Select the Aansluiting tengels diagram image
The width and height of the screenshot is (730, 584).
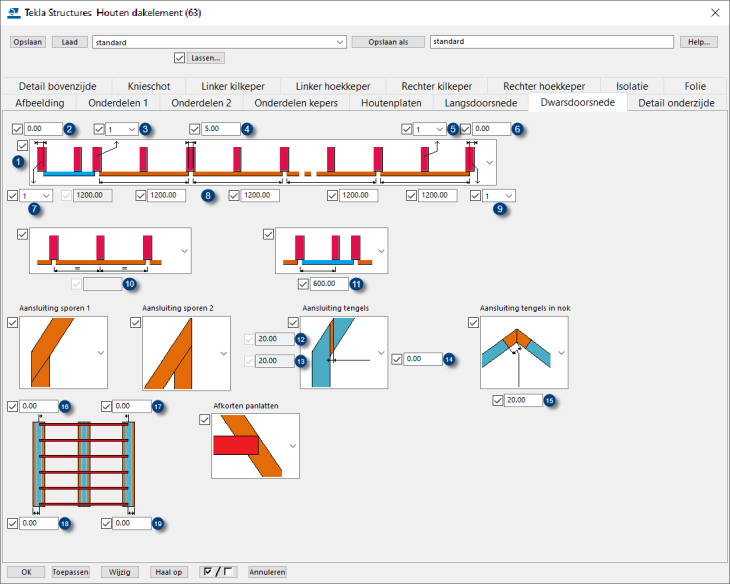coord(337,353)
